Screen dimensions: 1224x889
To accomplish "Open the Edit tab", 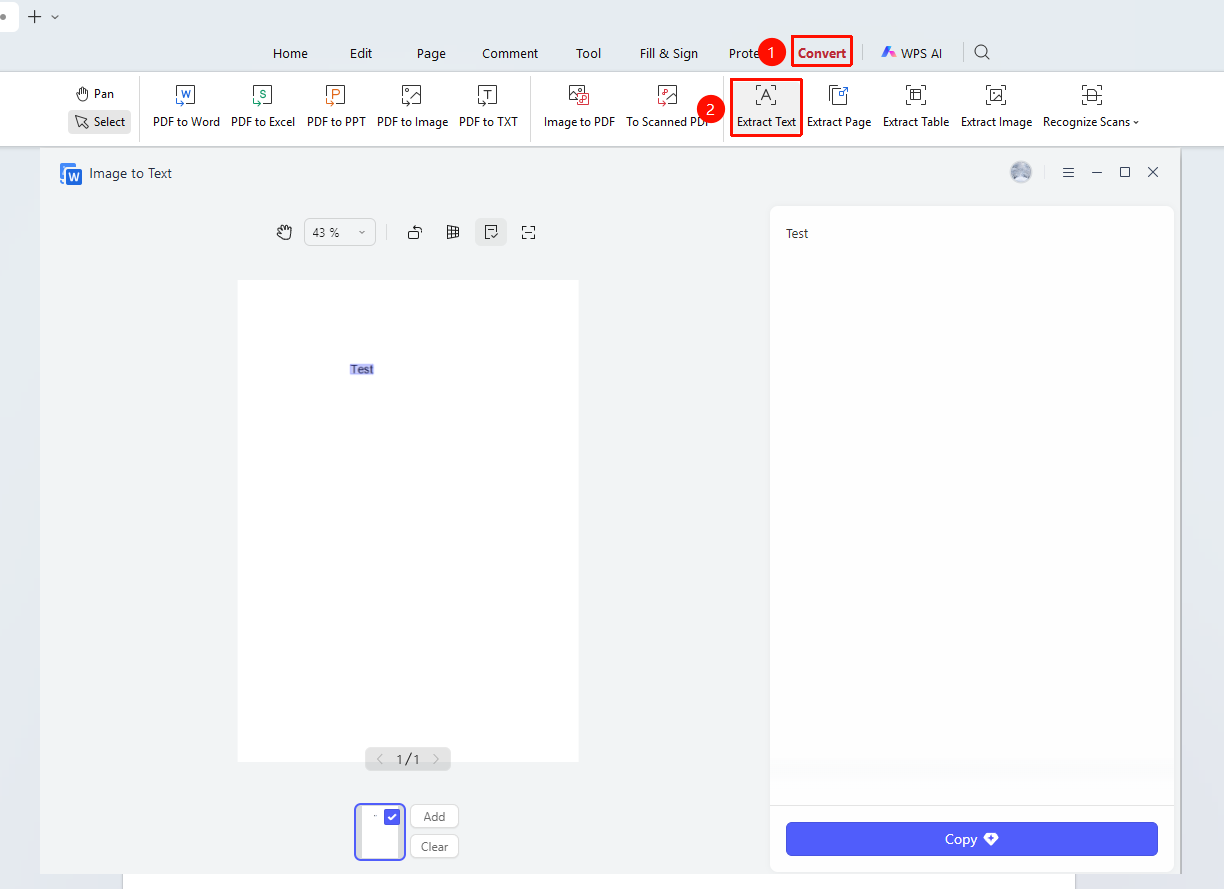I will point(361,54).
